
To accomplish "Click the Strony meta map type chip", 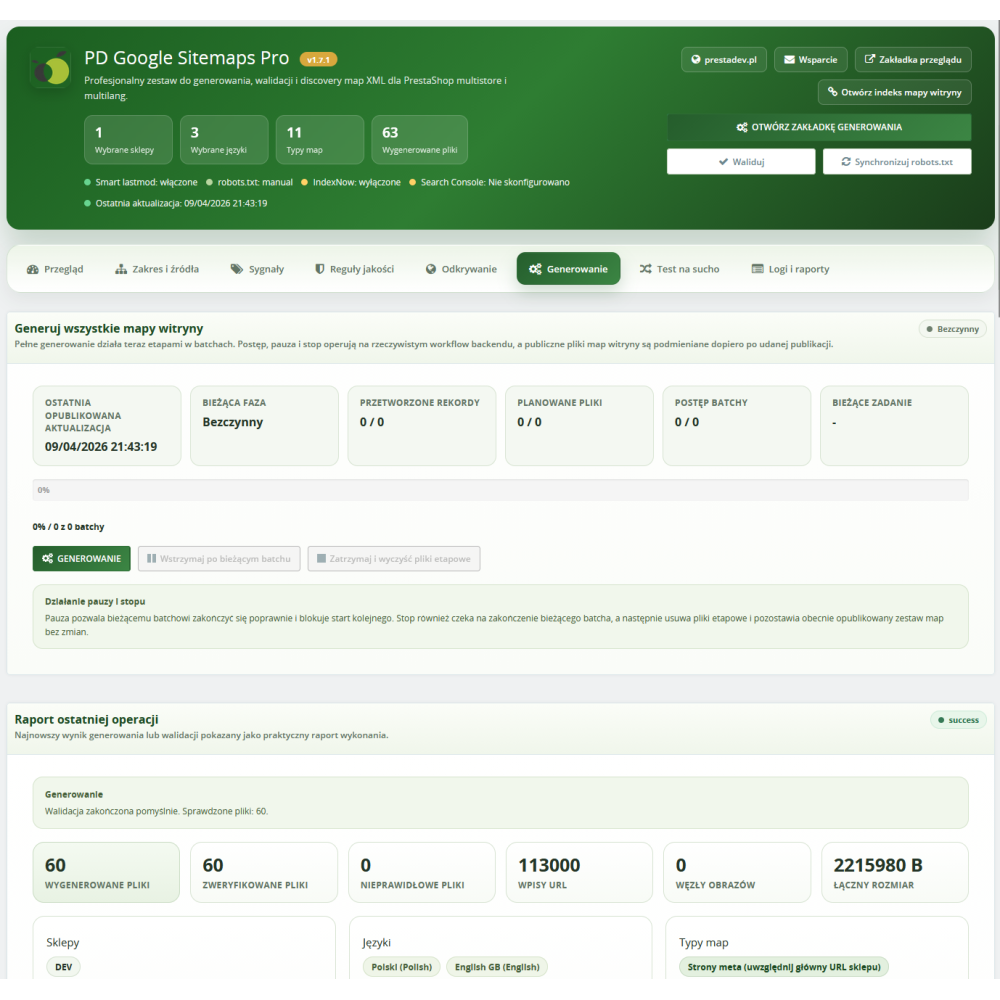I will [784, 967].
